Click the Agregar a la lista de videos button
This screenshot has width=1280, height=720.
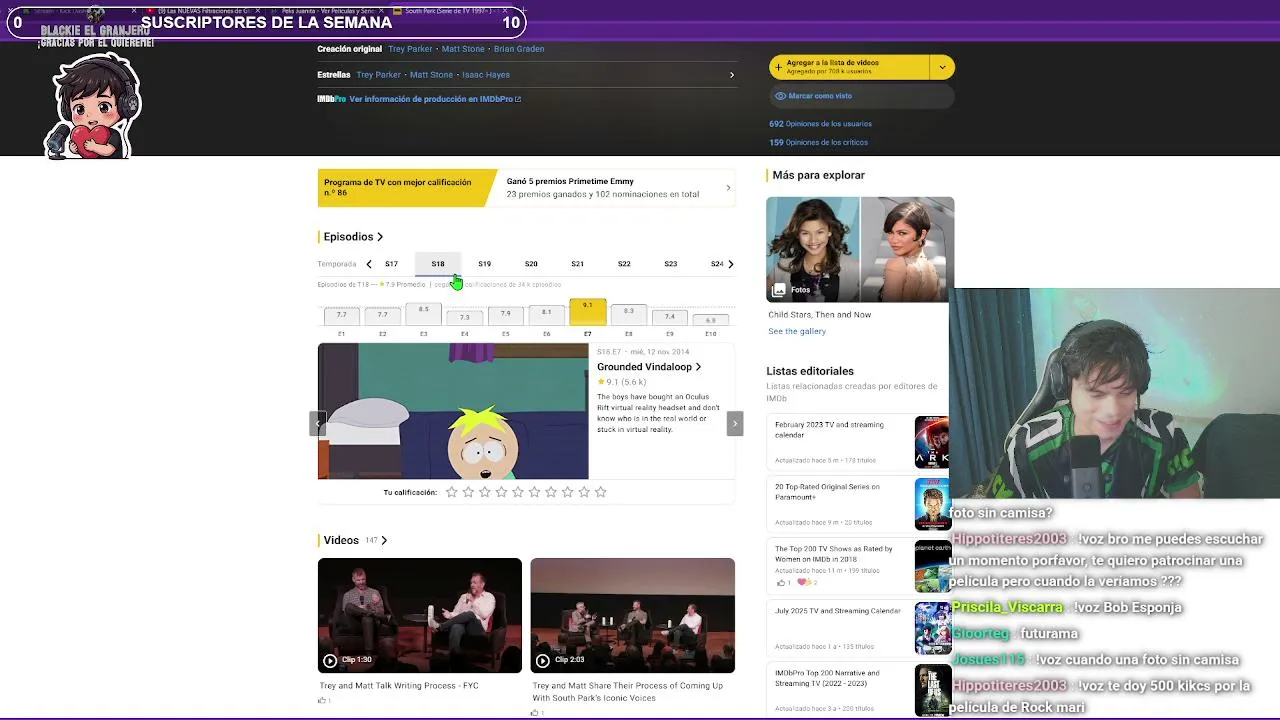point(850,67)
